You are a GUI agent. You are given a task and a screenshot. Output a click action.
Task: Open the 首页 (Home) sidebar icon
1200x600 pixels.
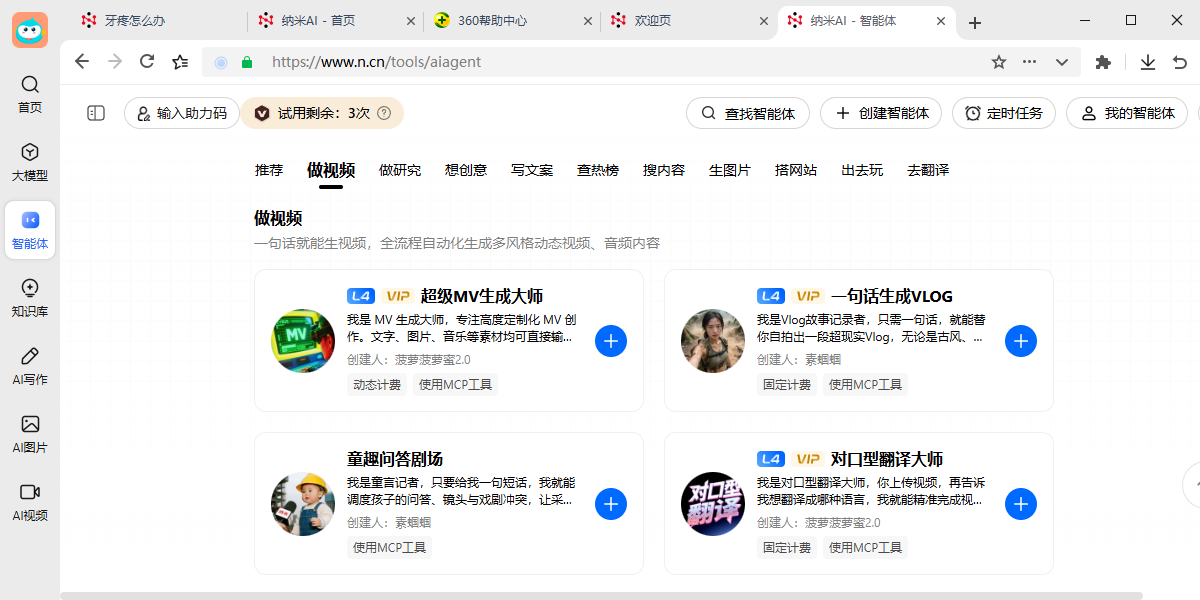[x=29, y=95]
